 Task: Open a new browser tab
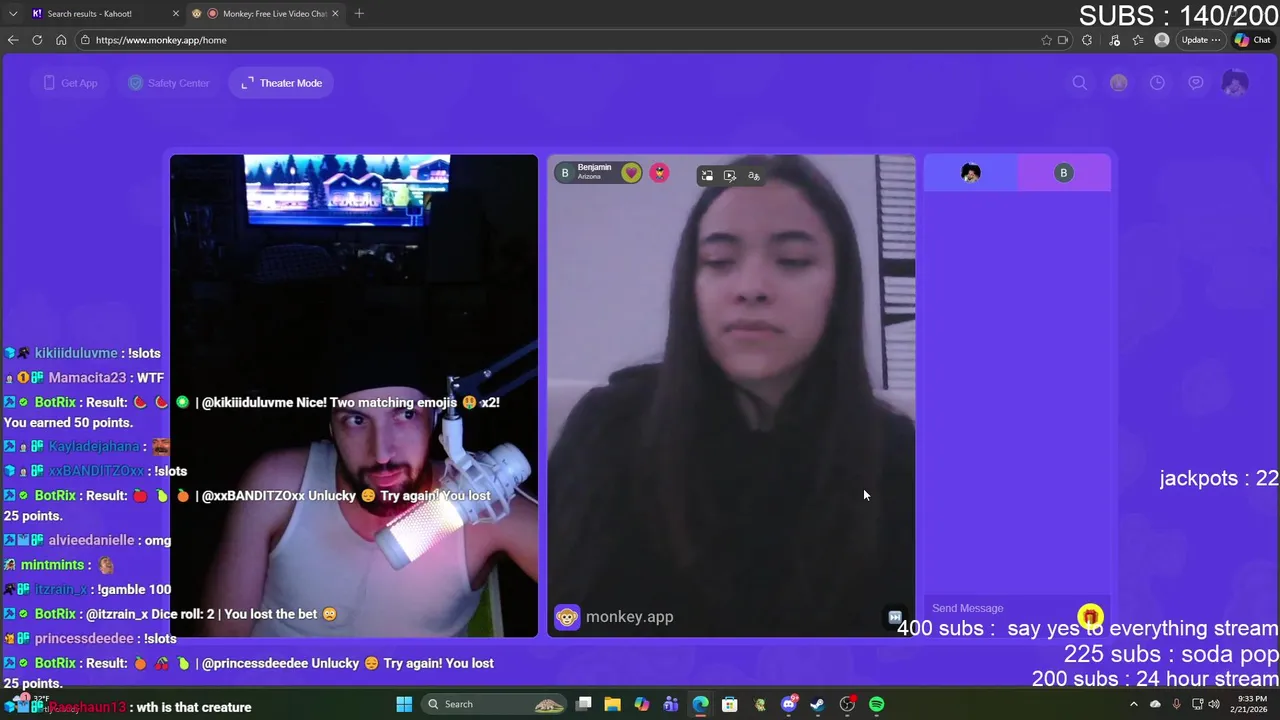point(359,13)
